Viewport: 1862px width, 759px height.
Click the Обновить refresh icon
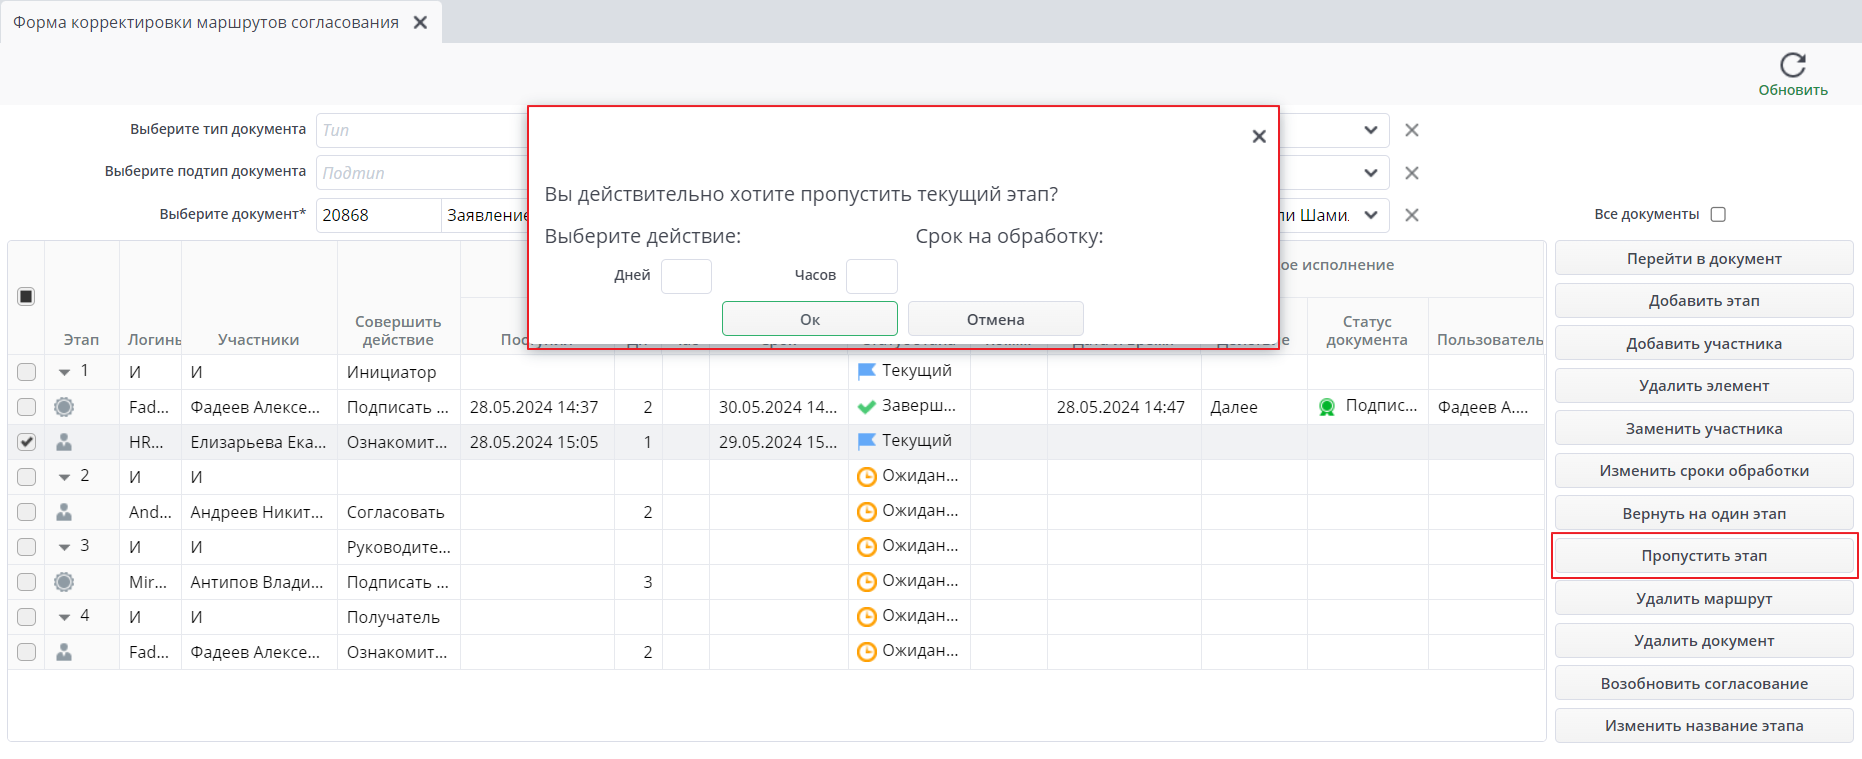coord(1793,65)
